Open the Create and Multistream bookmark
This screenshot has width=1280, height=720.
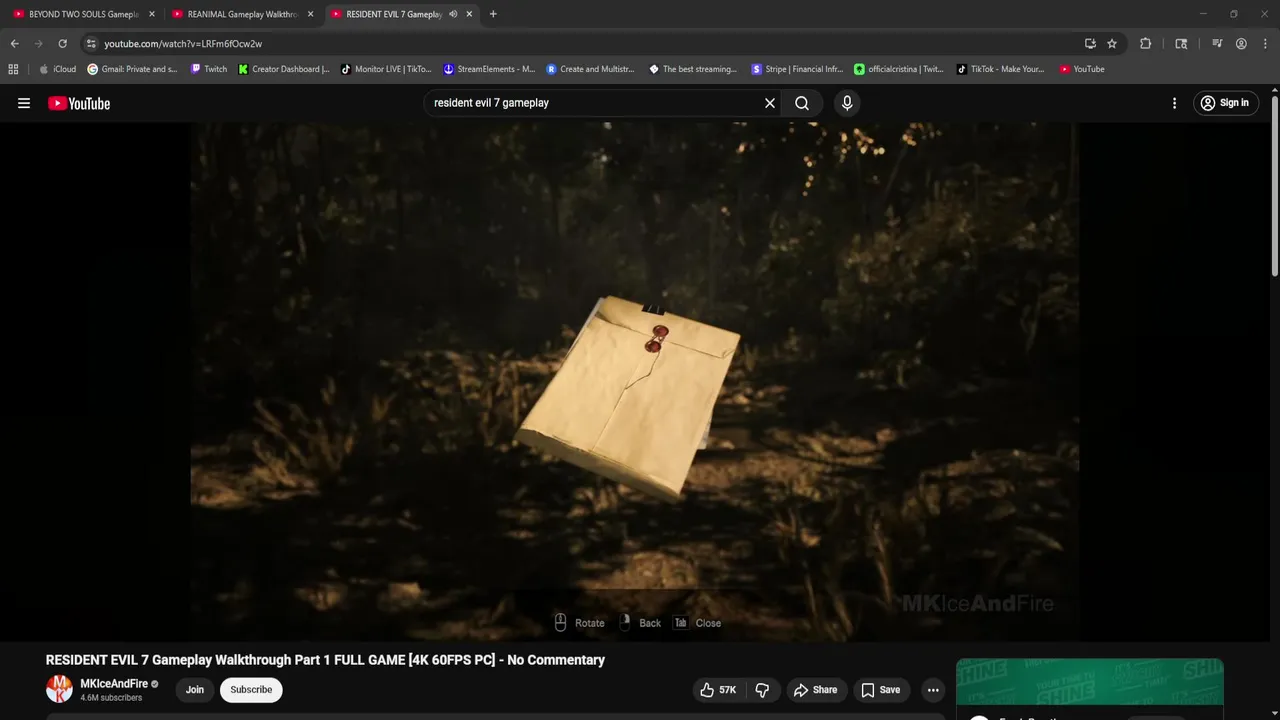(592, 69)
